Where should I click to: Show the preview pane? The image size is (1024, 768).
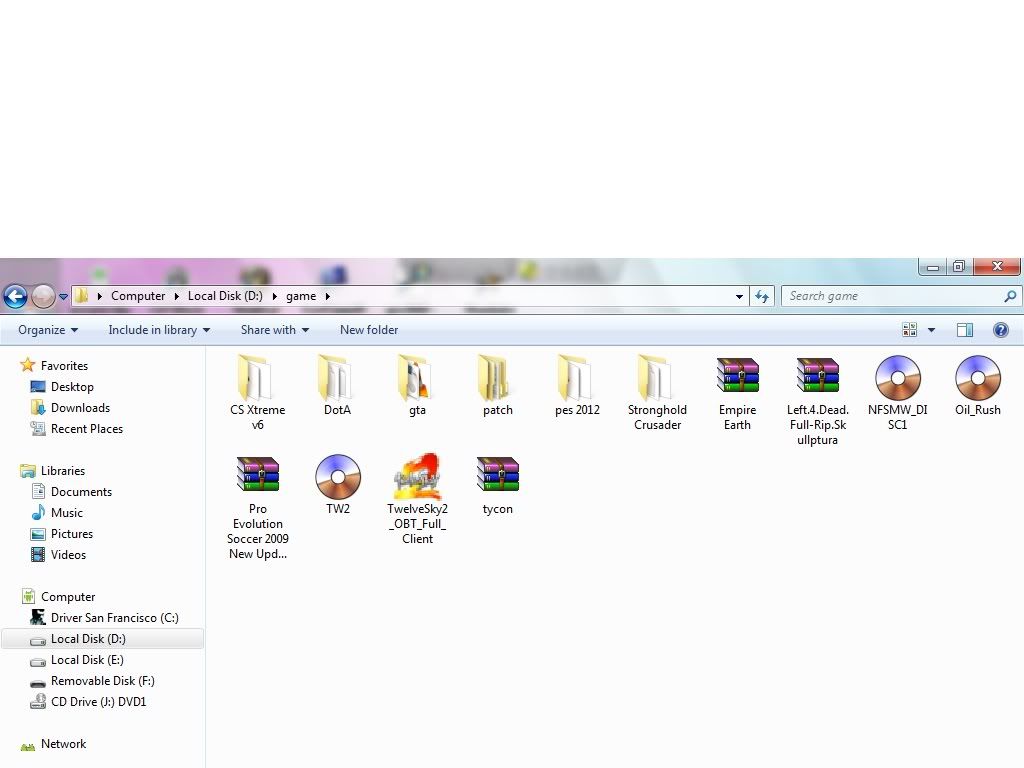point(965,330)
